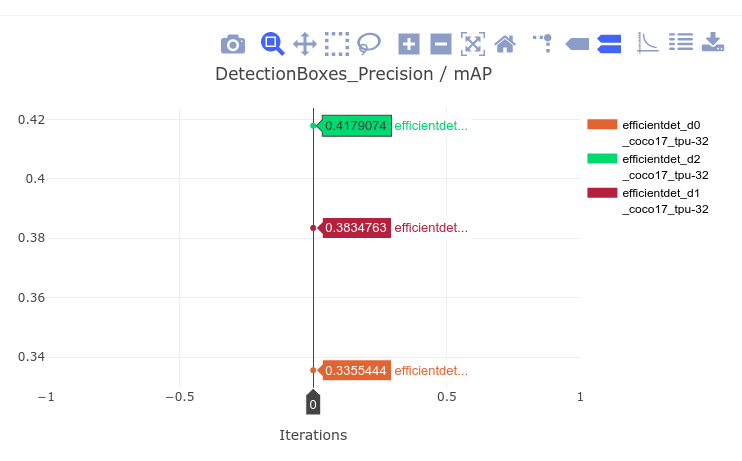Enable compare data on hover
742x461 pixels.
[609, 43]
